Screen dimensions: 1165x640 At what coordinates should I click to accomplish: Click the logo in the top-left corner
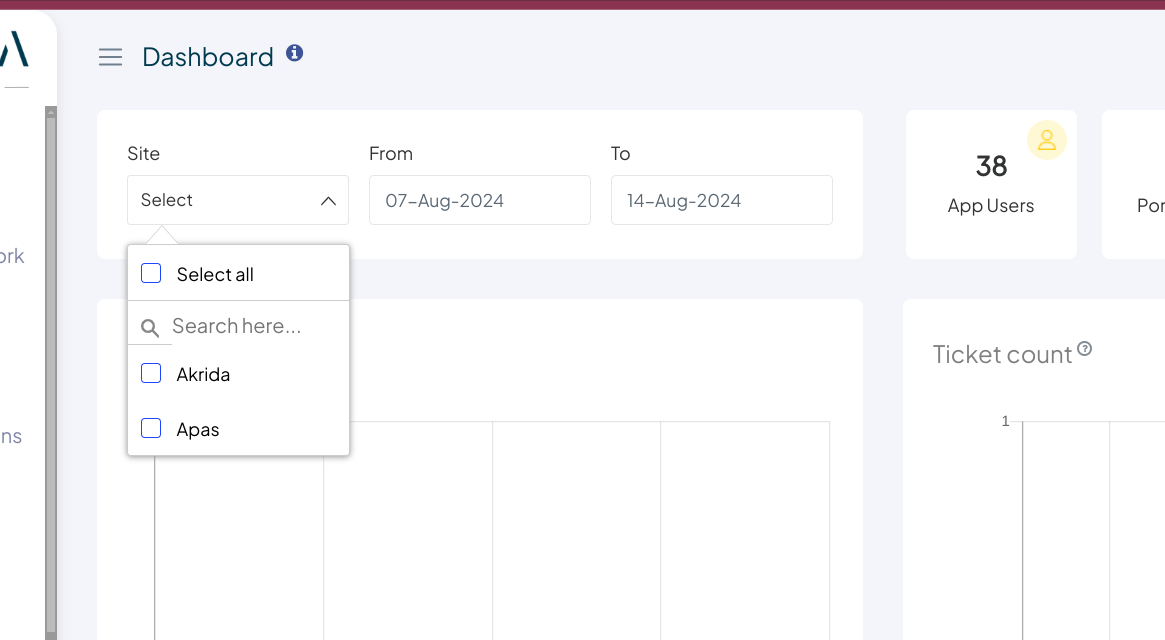pos(14,48)
